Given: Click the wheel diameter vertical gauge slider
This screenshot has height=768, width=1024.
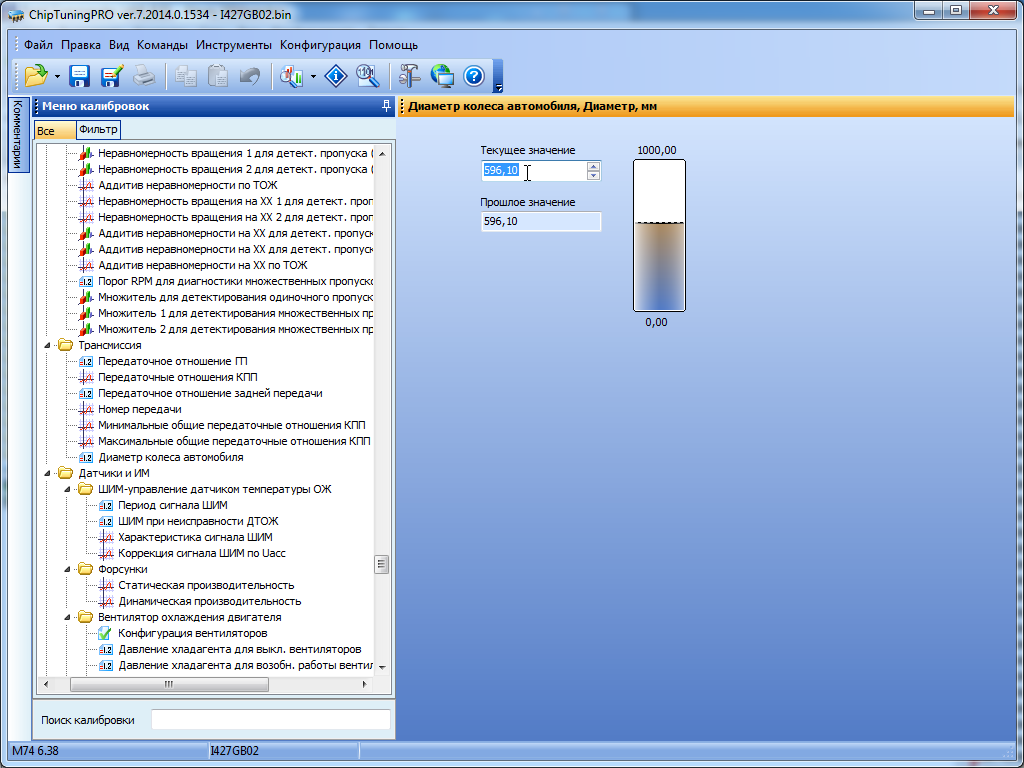Looking at the screenshot, I should click(x=659, y=235).
